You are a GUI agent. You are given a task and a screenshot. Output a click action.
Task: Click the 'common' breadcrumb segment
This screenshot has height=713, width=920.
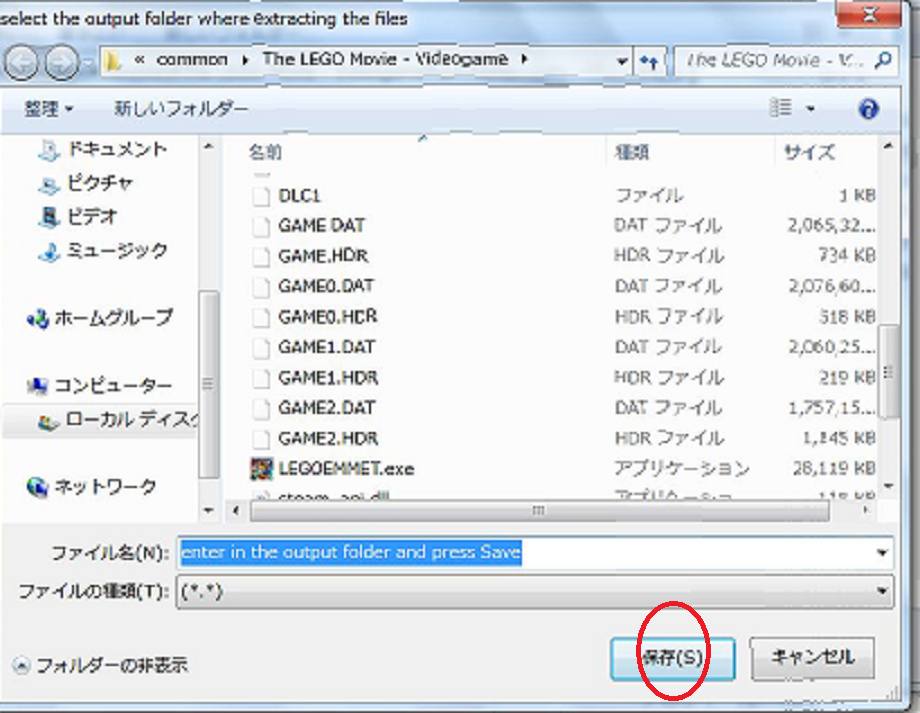pyautogui.click(x=192, y=59)
